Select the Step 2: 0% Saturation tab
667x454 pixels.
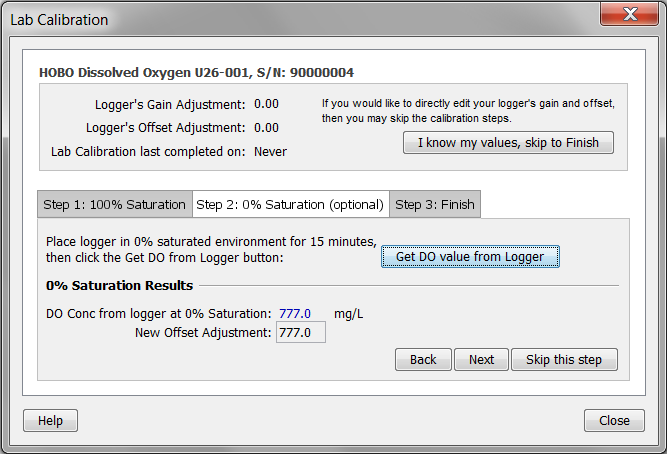(x=290, y=204)
